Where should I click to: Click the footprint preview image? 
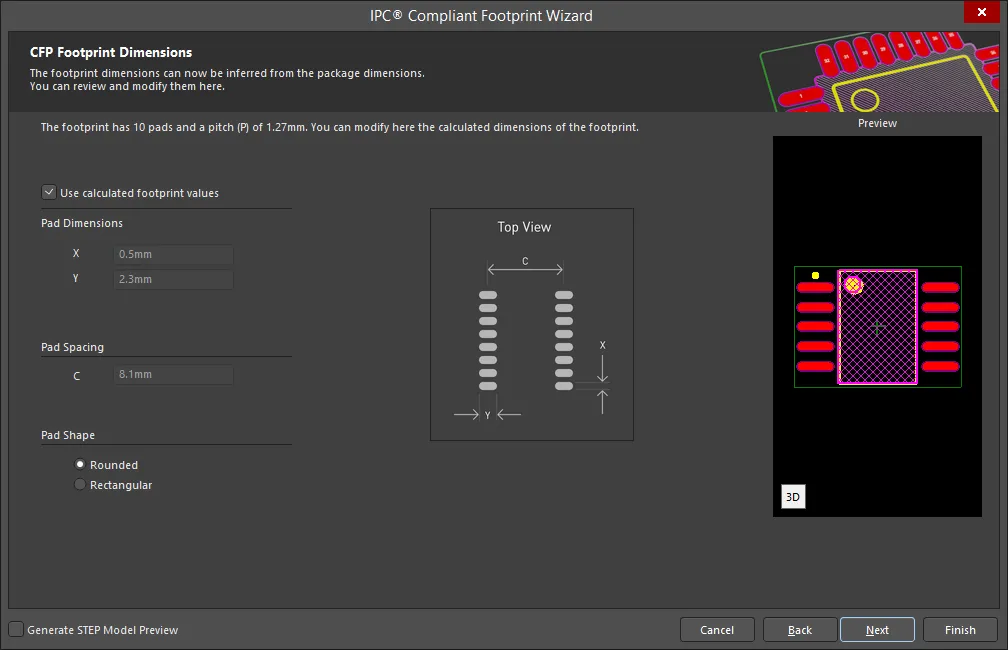coord(877,326)
